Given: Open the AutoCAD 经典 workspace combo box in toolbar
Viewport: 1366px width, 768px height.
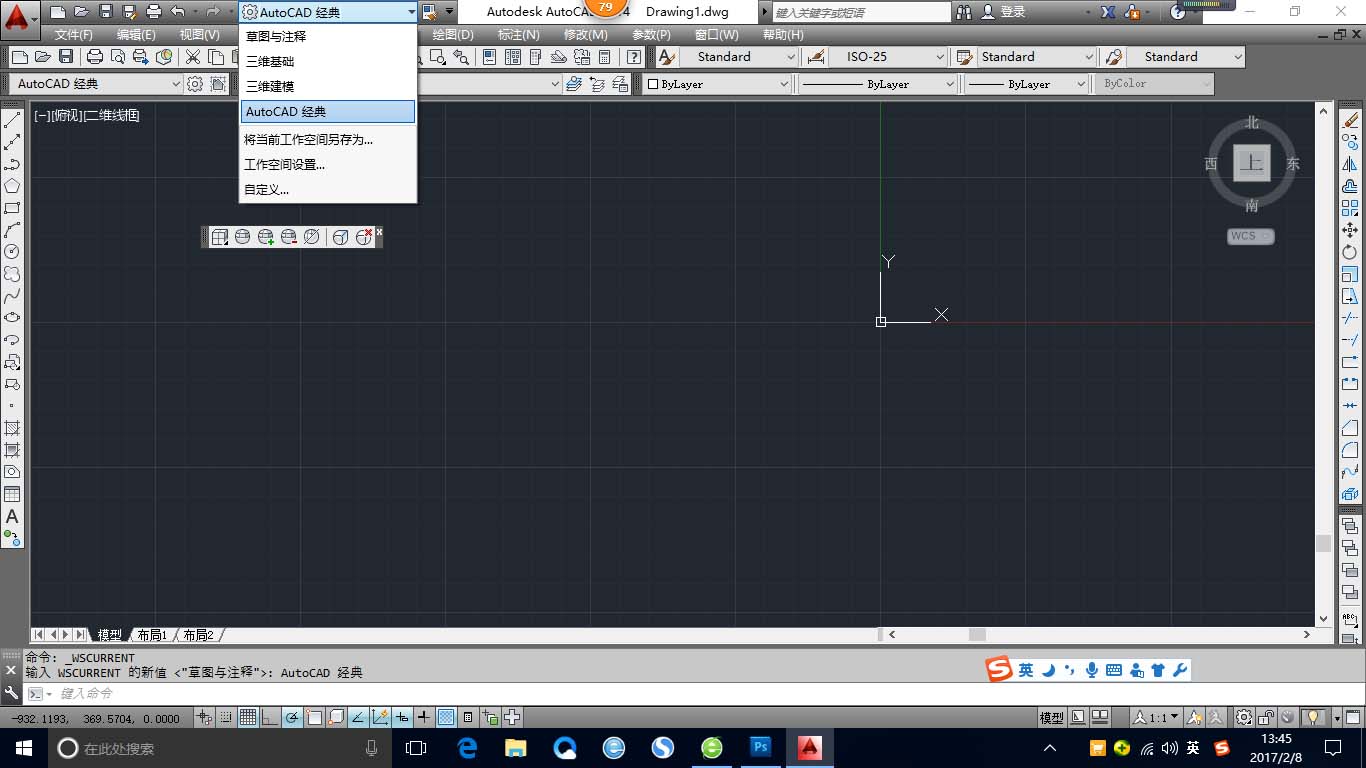Looking at the screenshot, I should [x=329, y=12].
